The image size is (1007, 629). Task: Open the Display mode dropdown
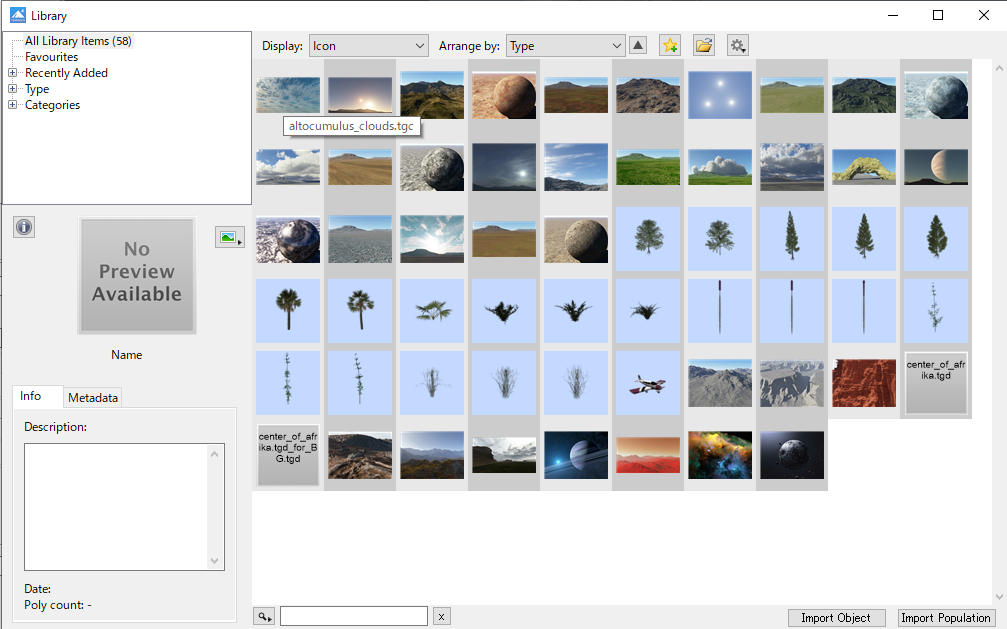369,46
